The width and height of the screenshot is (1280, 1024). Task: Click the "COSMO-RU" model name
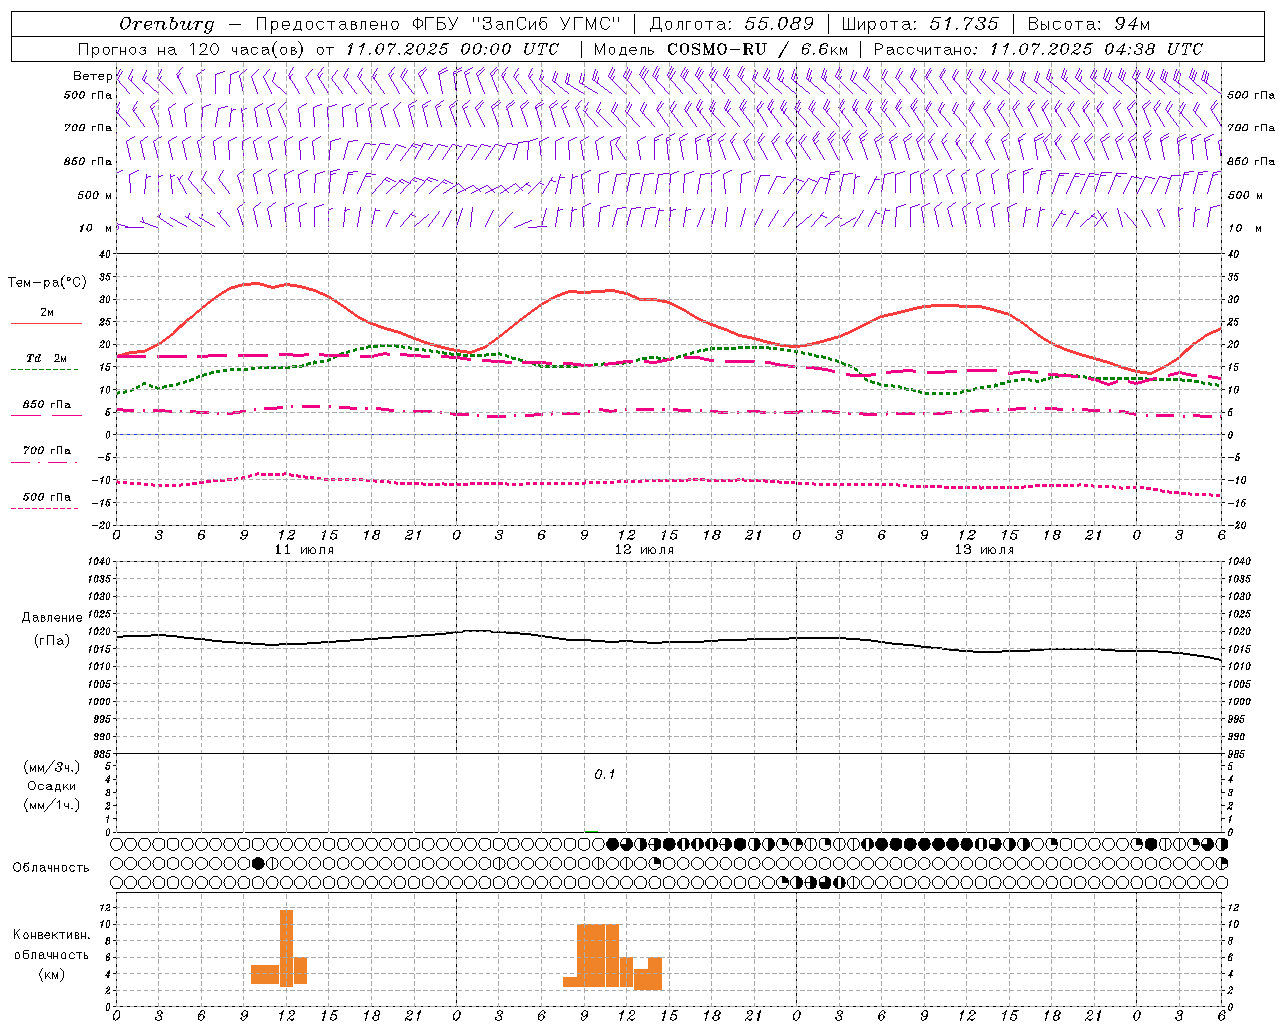click(717, 49)
